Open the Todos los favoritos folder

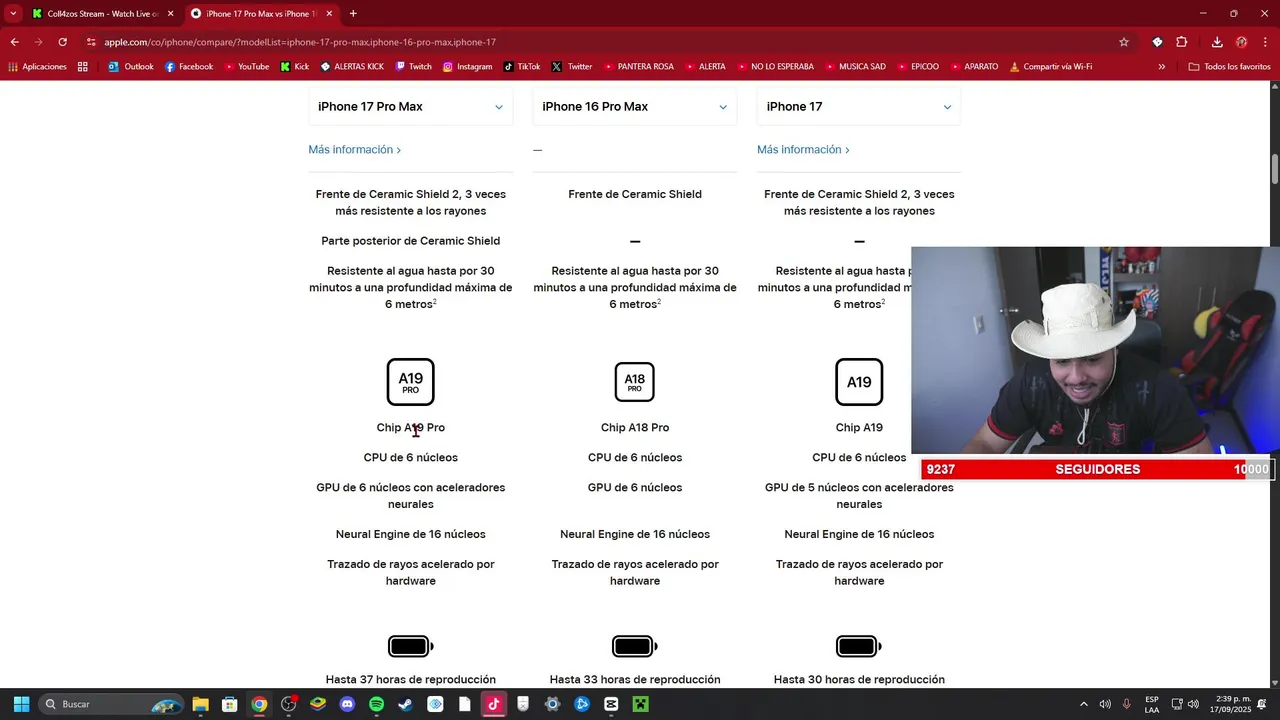point(1229,67)
